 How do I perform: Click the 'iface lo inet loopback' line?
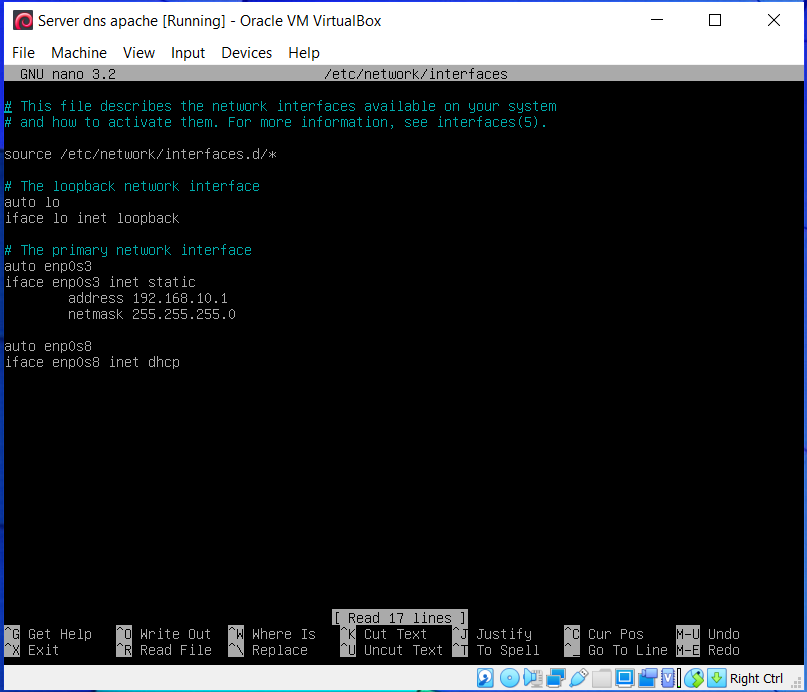click(92, 218)
